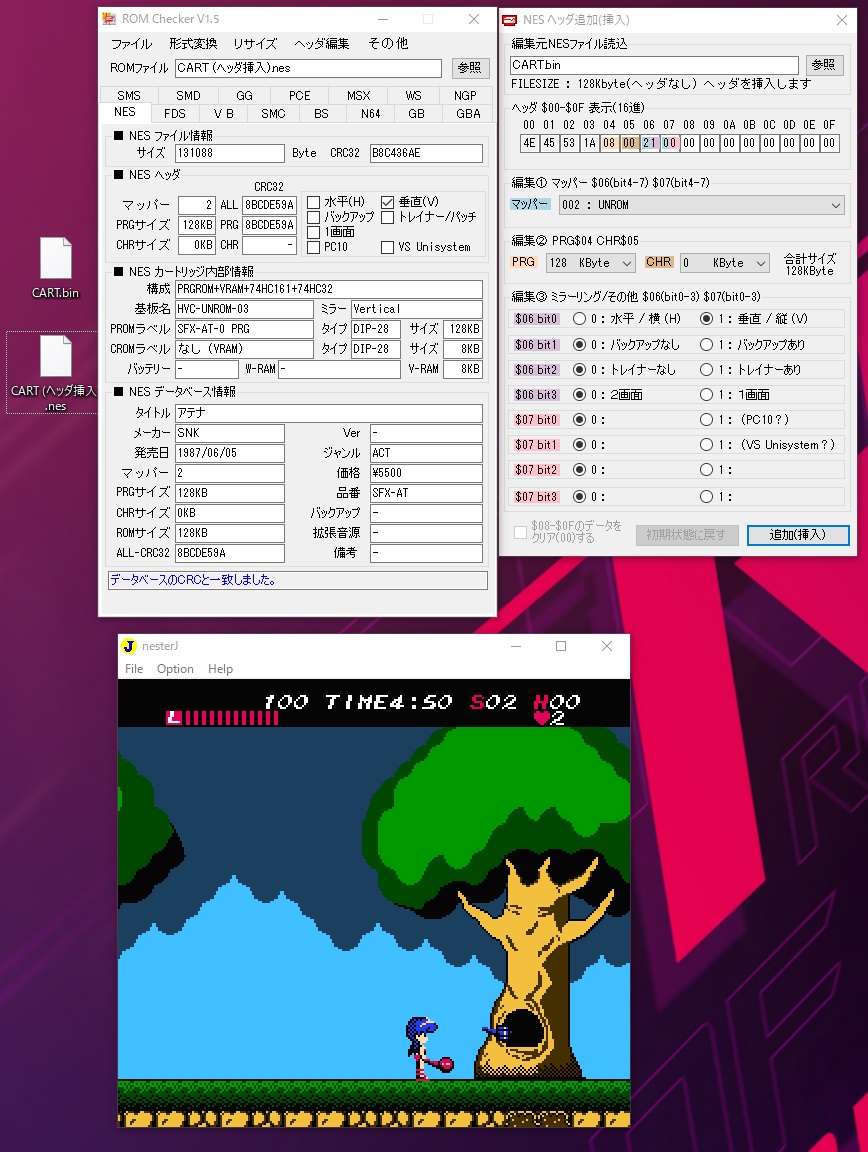Open nesterJ File menu
Image resolution: width=868 pixels, height=1152 pixels.
coord(134,669)
